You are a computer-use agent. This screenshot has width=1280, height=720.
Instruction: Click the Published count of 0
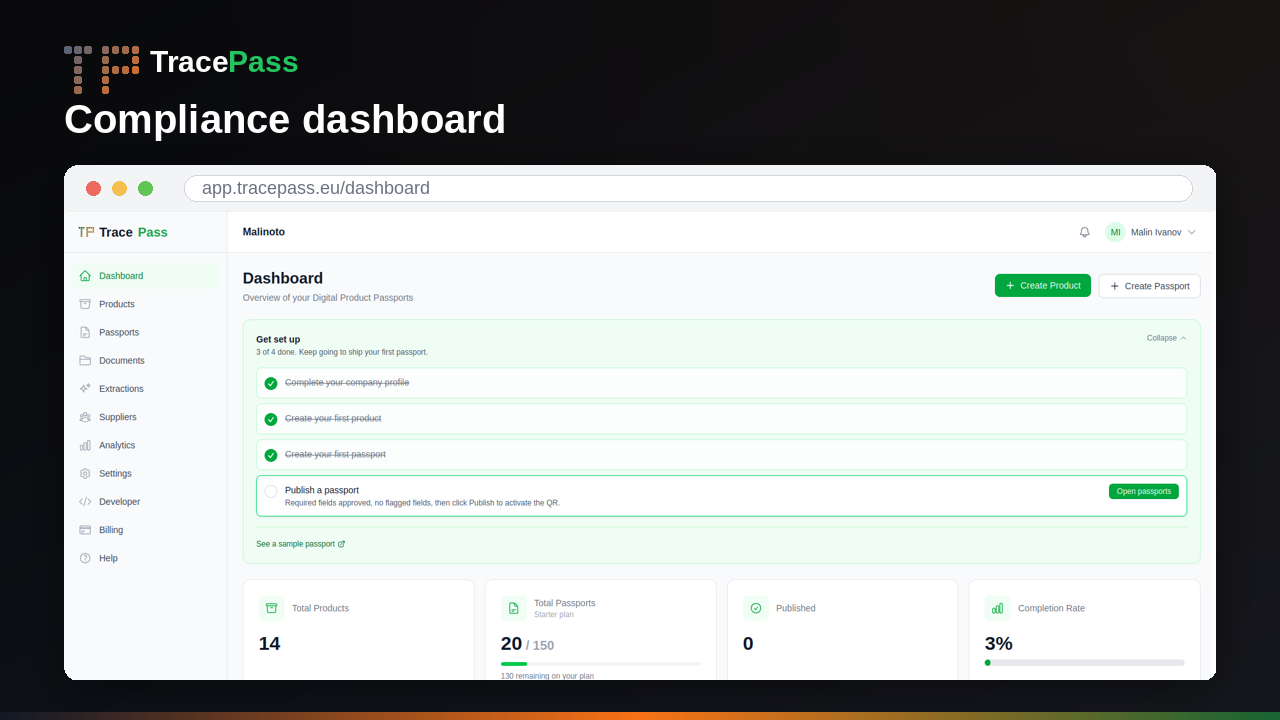[x=748, y=644]
